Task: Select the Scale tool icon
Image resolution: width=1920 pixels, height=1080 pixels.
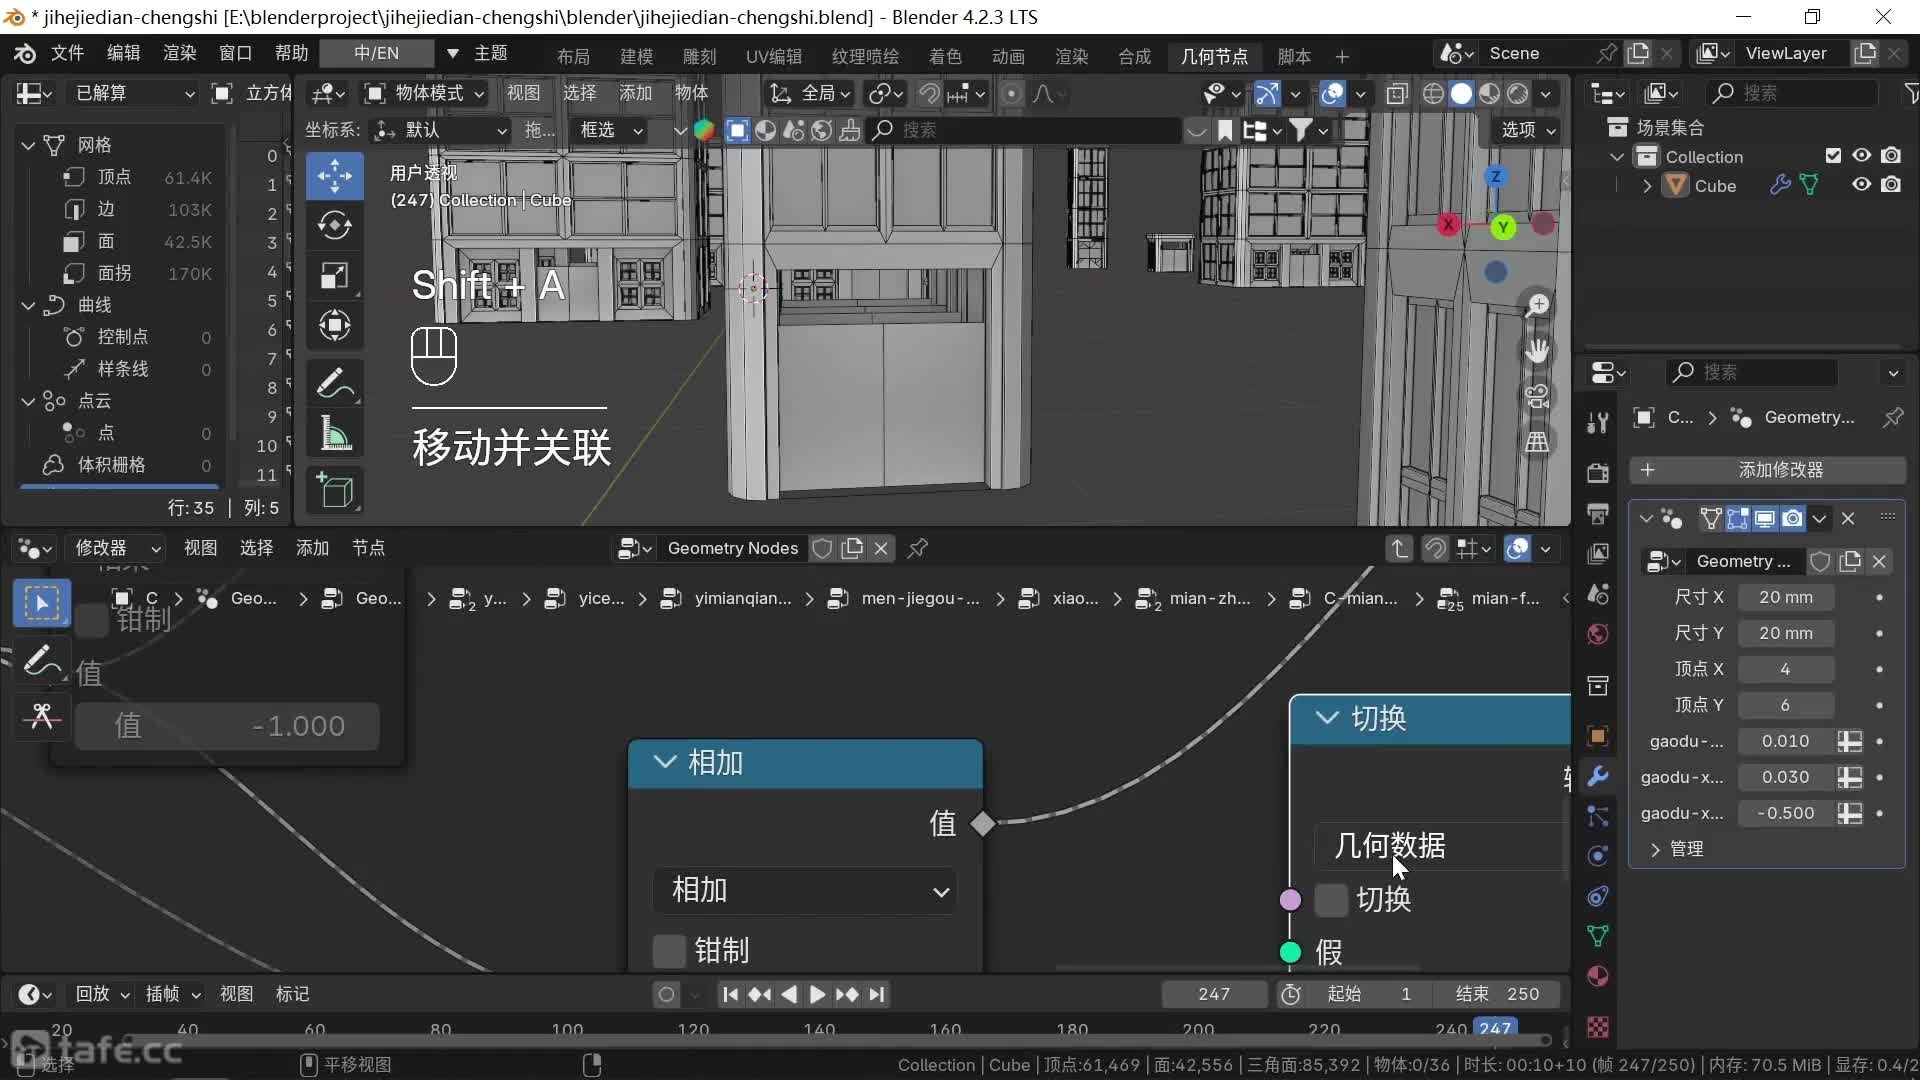Action: (x=335, y=276)
